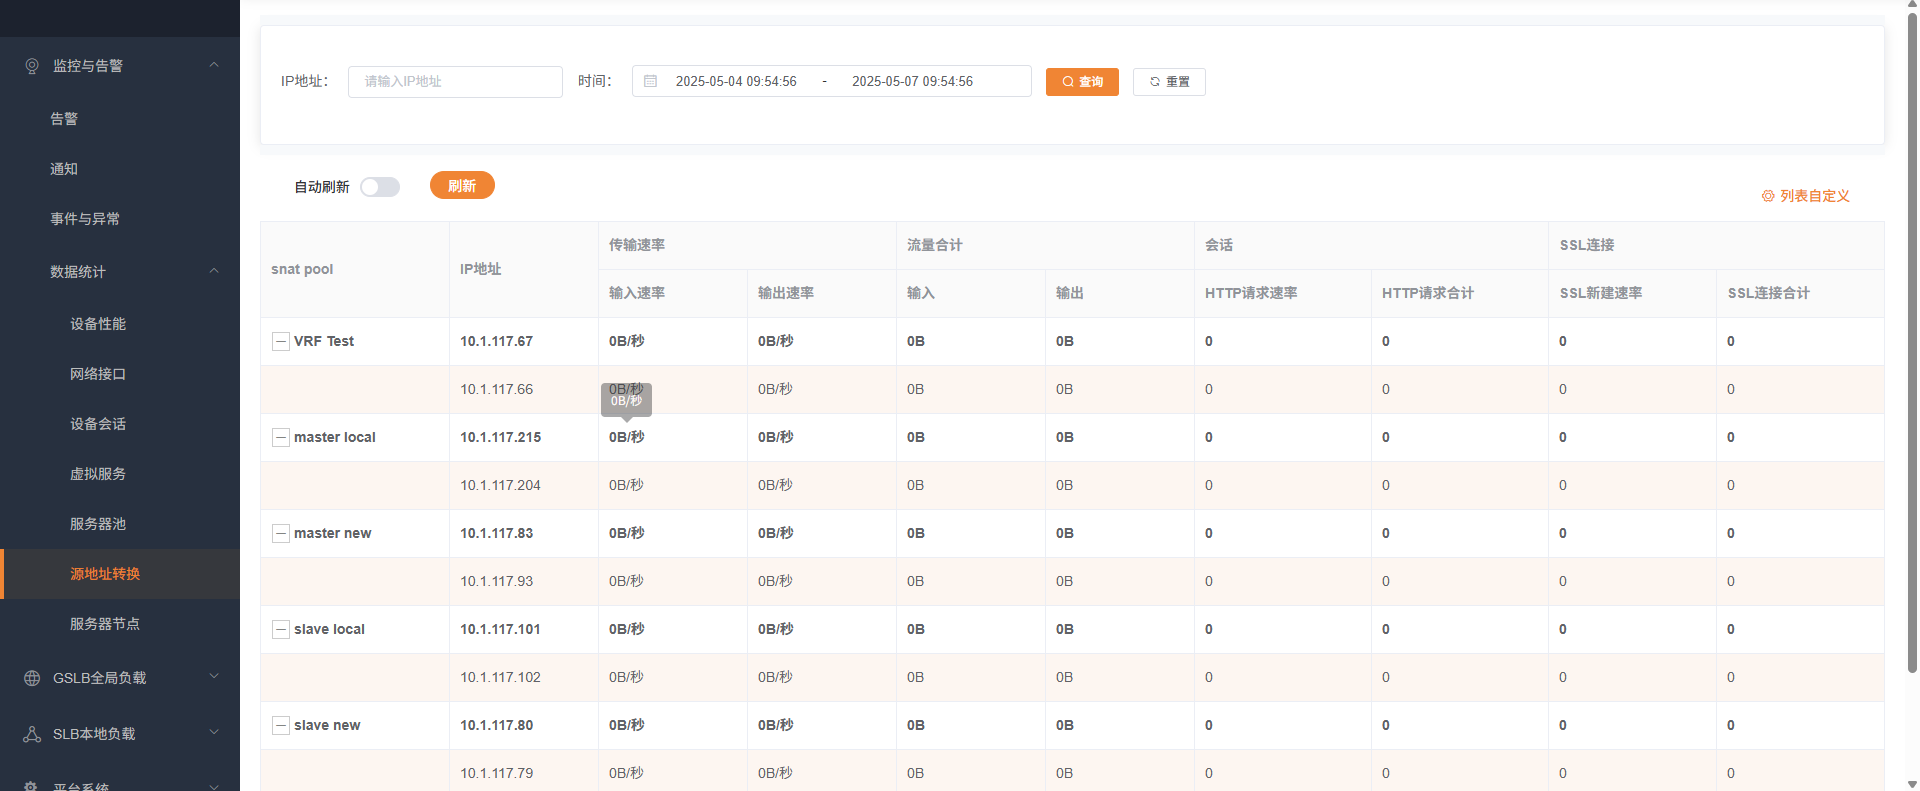
Task: Click the GSLB global load globe icon
Action: 32,678
